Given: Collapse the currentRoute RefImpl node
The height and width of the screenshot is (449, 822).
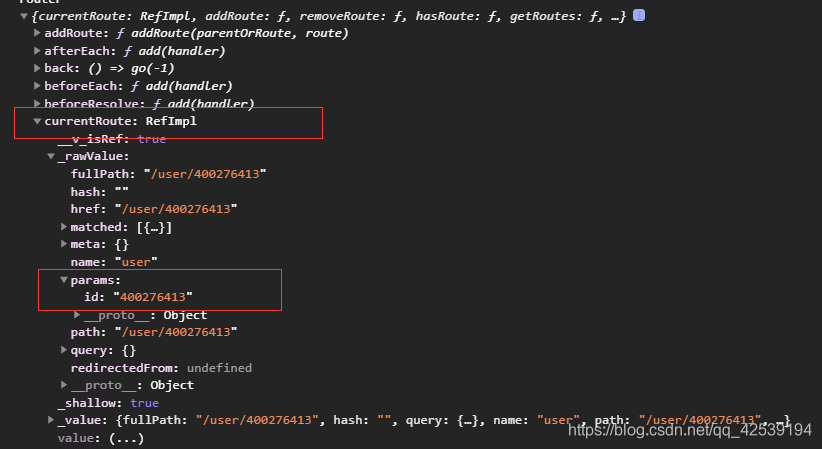Looking at the screenshot, I should click(x=37, y=121).
